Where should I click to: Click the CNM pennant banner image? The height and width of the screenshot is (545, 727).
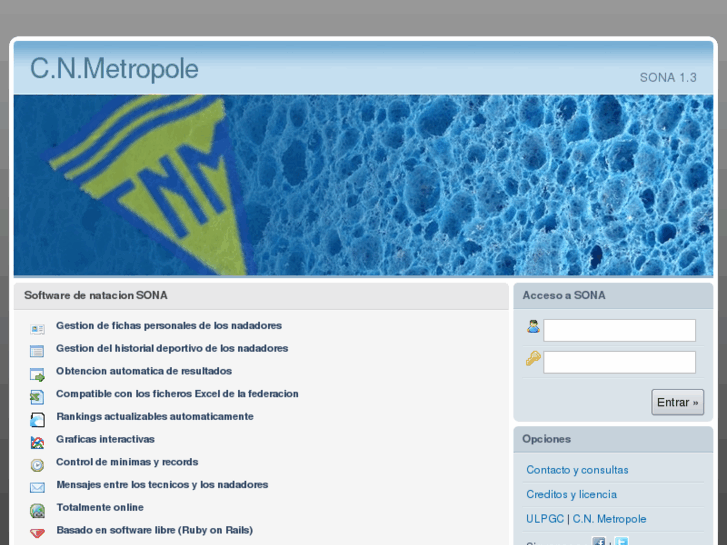coord(364,185)
